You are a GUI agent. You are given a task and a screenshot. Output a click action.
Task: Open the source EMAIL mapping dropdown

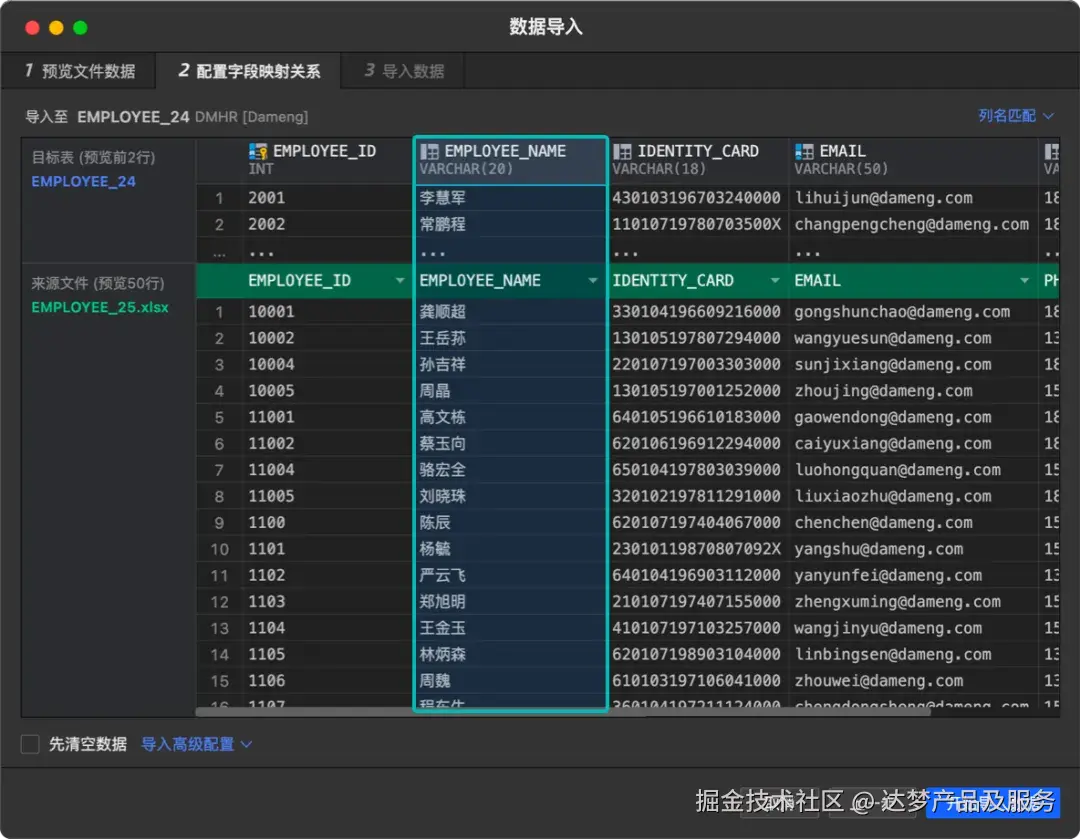[x=1024, y=280]
